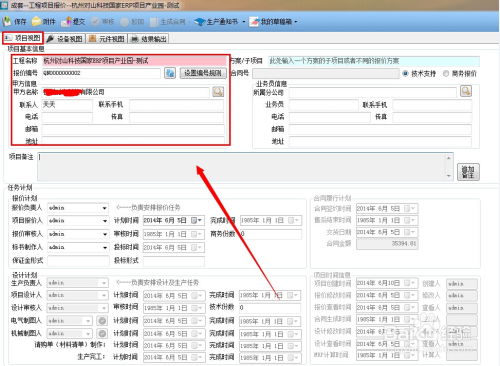Open the 生产通知书 dropdown arrow

click(244, 22)
